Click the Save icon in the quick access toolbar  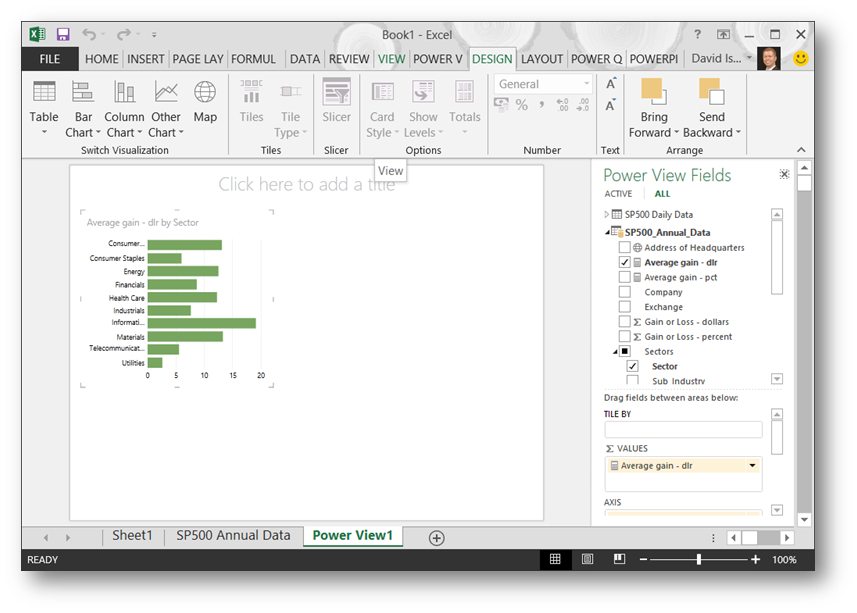[x=63, y=34]
